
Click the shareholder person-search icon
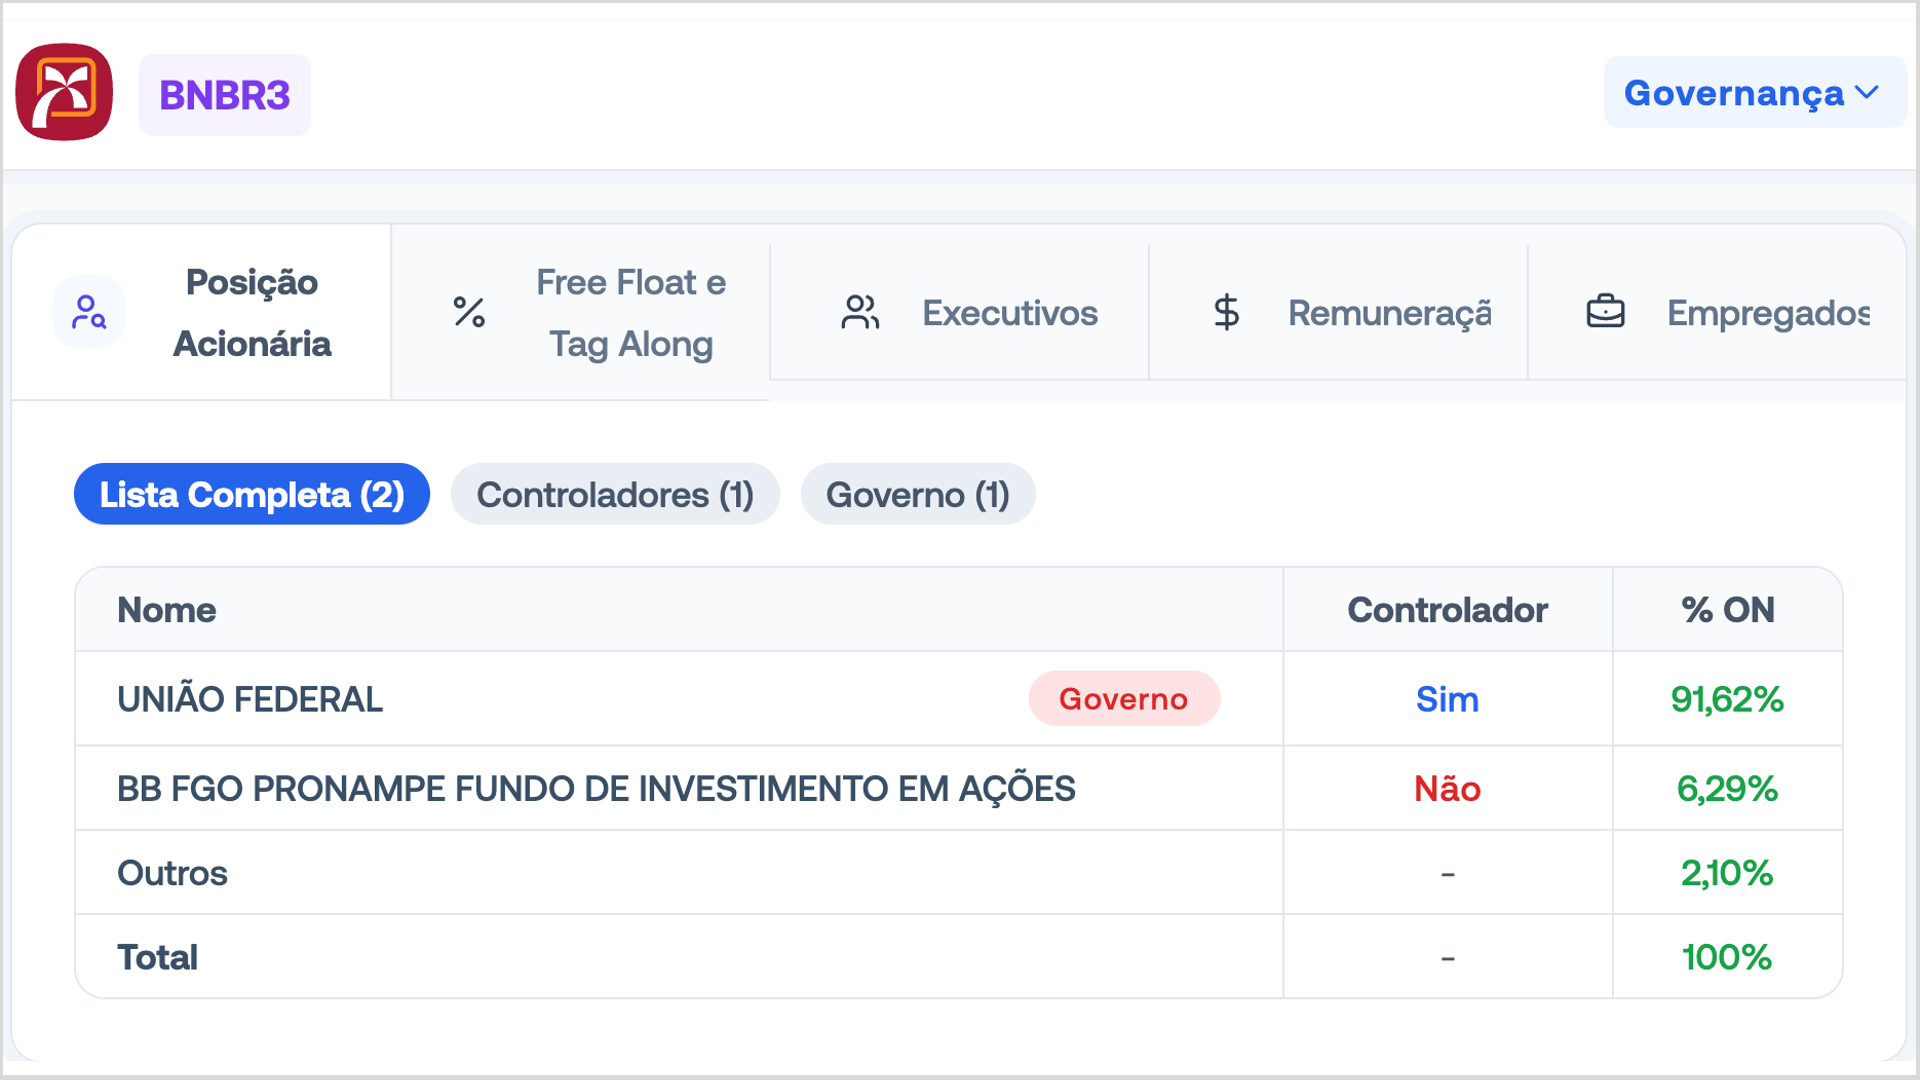pyautogui.click(x=89, y=312)
